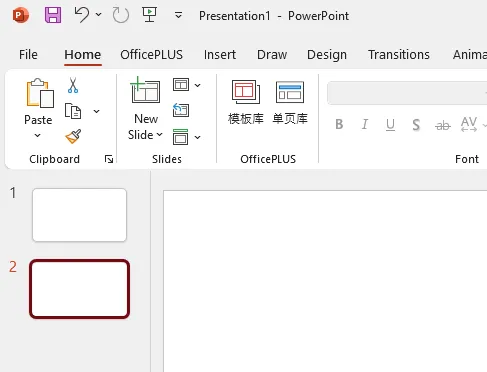Reset slide layout icon

tap(181, 110)
